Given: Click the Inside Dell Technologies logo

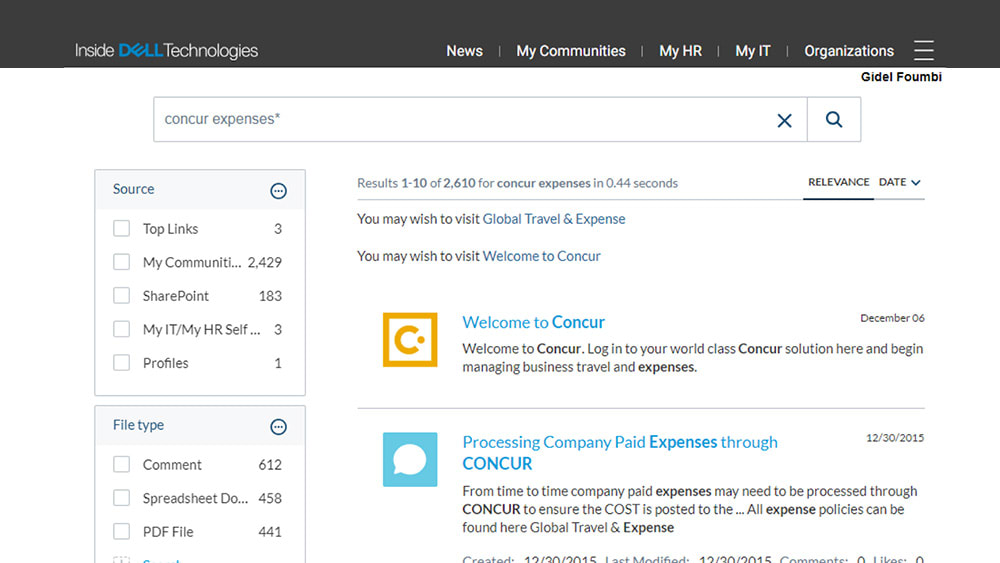Looking at the screenshot, I should [x=166, y=51].
